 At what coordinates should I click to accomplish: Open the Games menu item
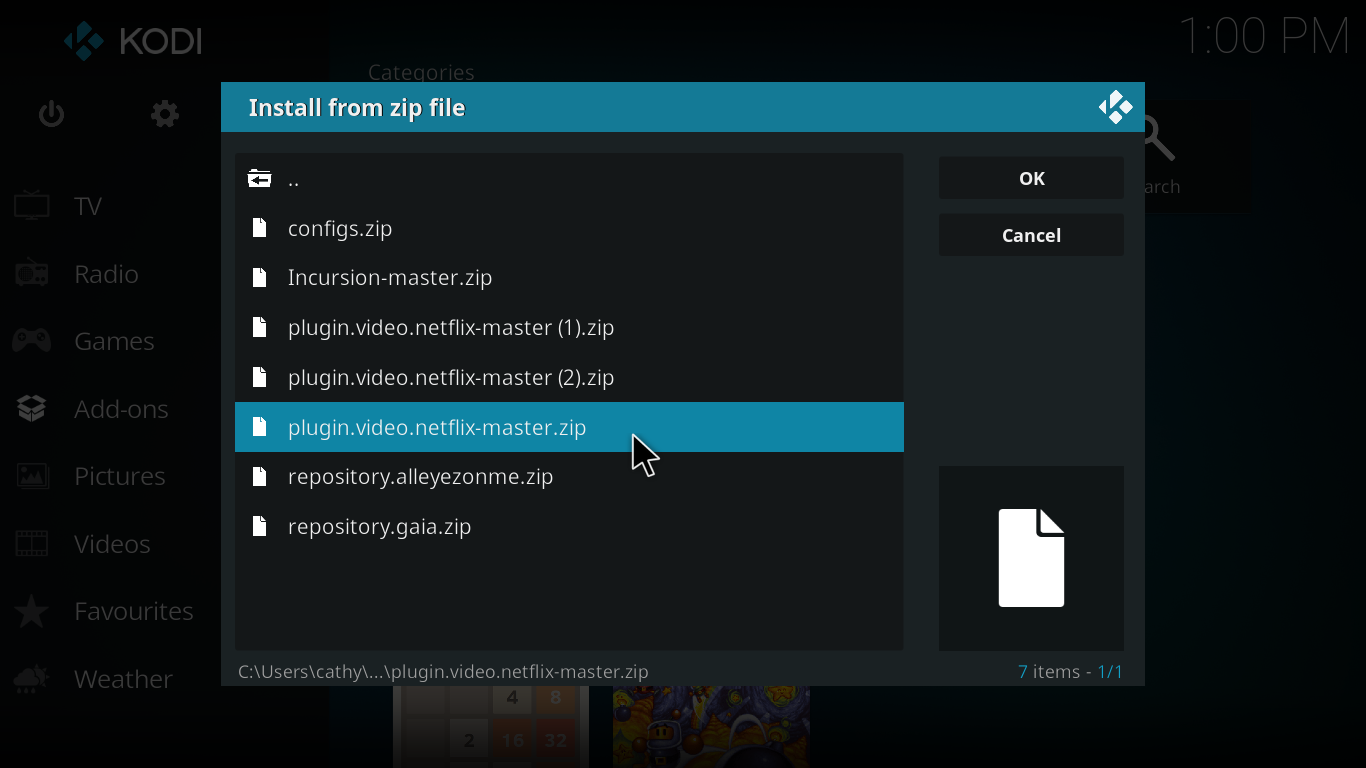(x=114, y=341)
